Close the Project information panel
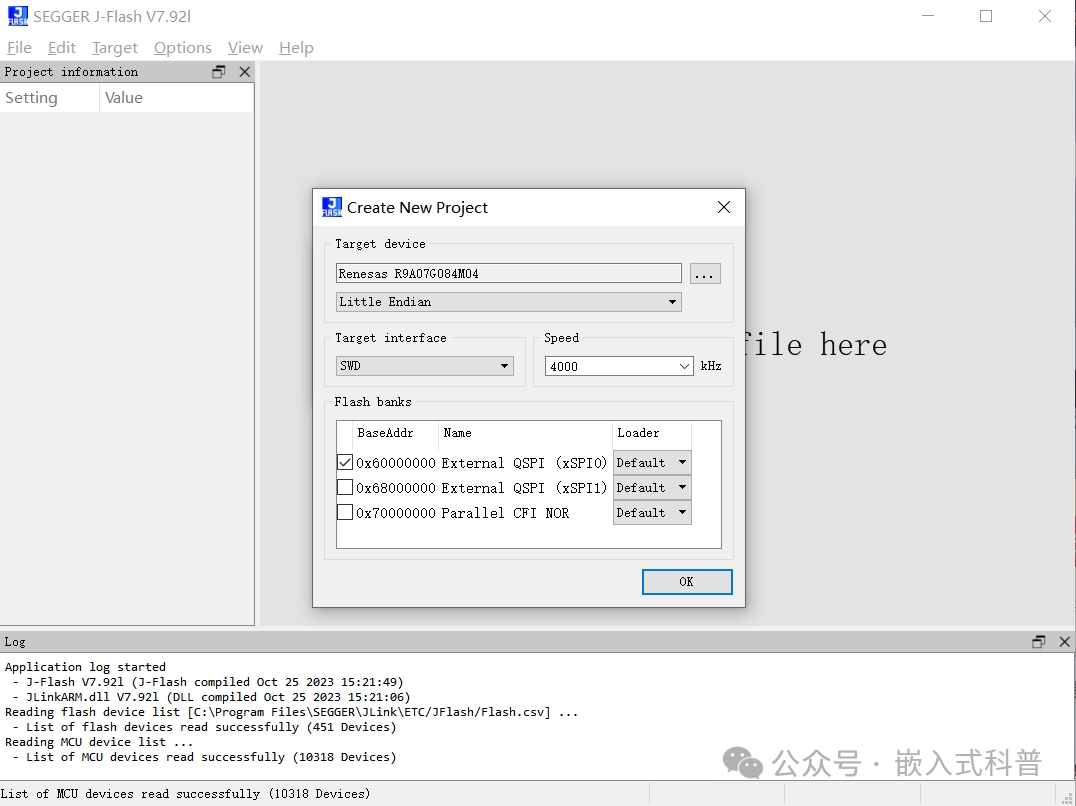1076x806 pixels. [x=244, y=71]
